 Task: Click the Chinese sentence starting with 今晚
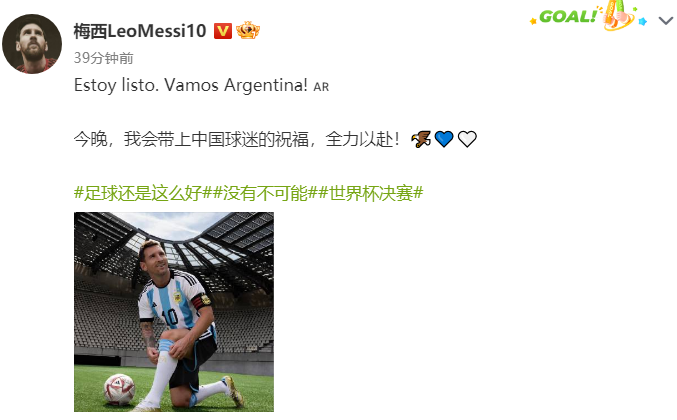coord(237,139)
